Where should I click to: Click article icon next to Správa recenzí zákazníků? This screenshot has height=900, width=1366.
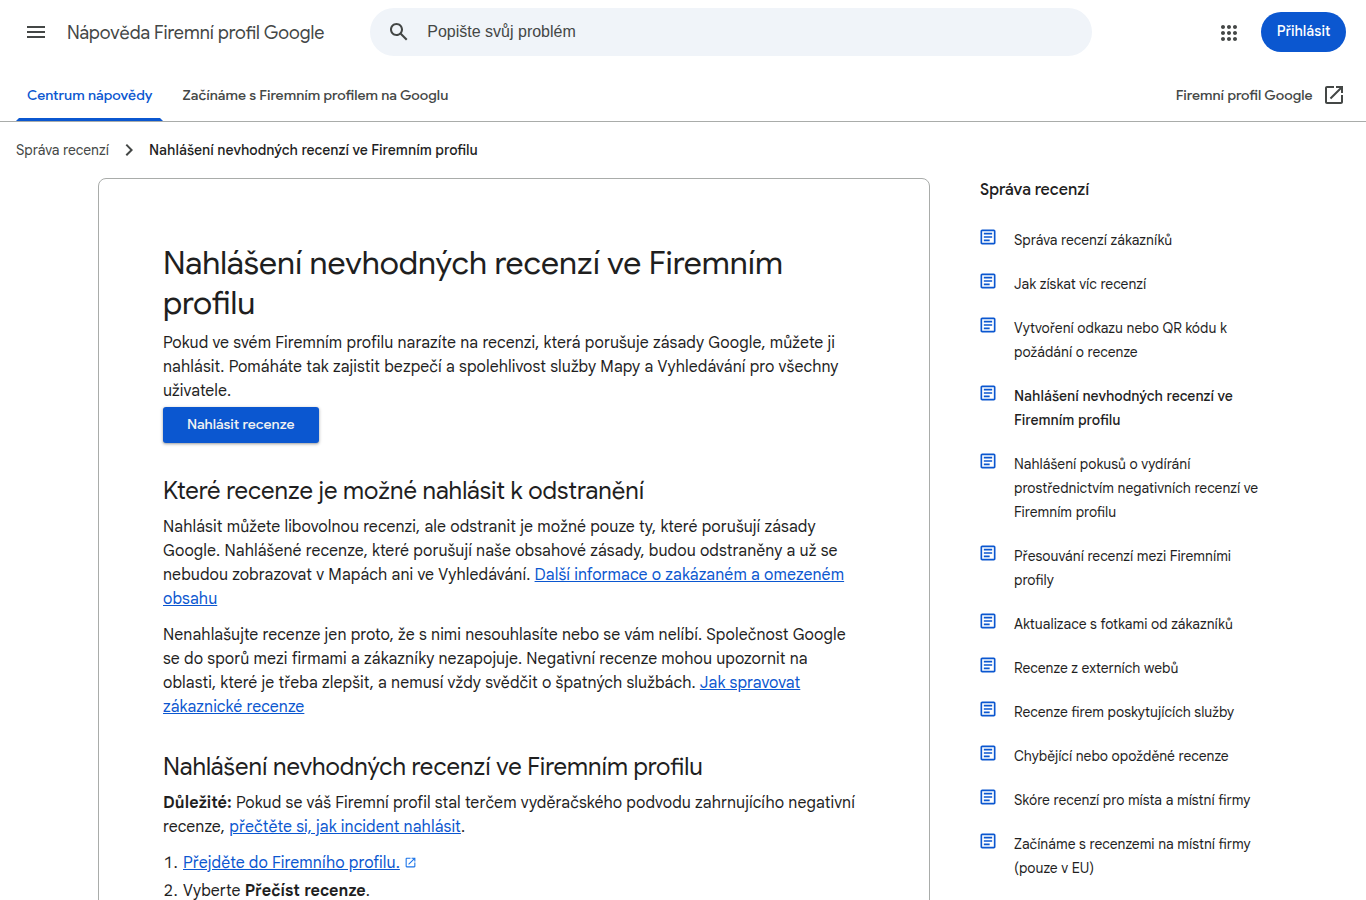[x=988, y=237]
